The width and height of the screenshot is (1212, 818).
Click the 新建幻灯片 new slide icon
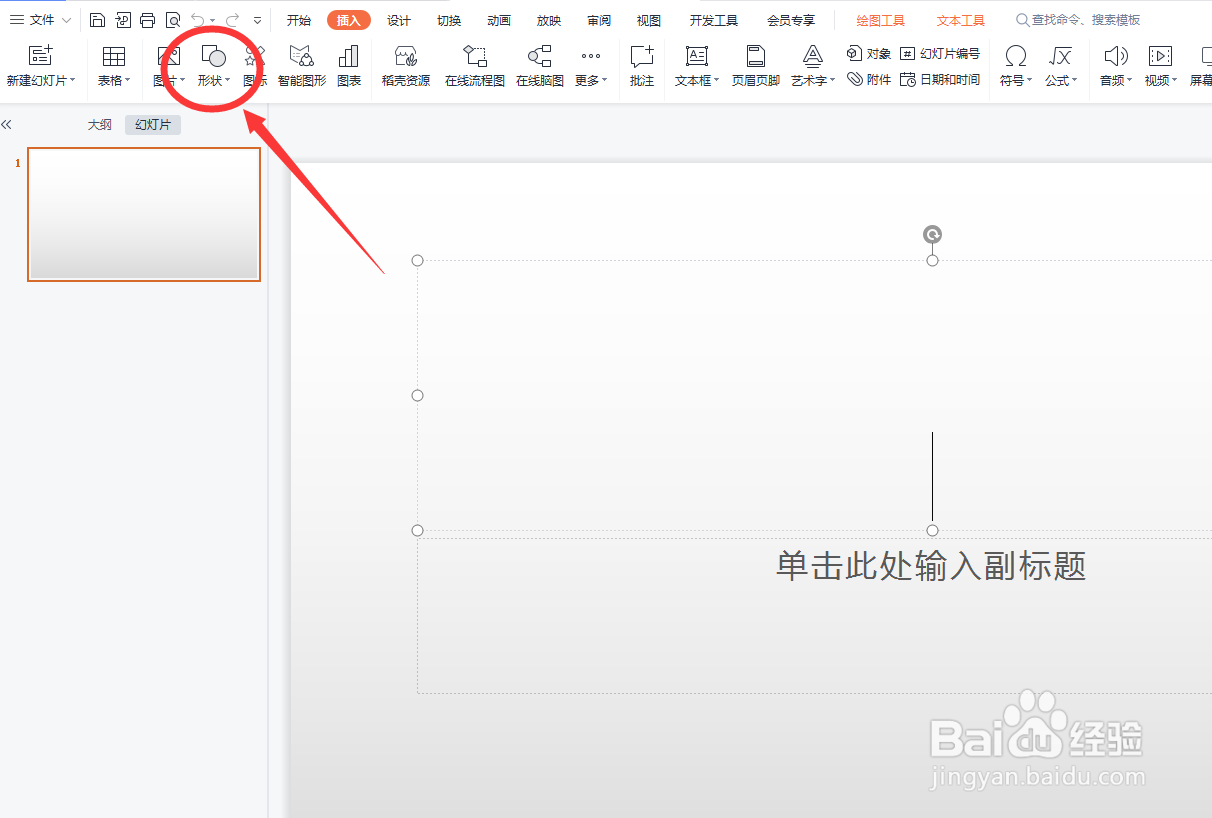pos(40,56)
